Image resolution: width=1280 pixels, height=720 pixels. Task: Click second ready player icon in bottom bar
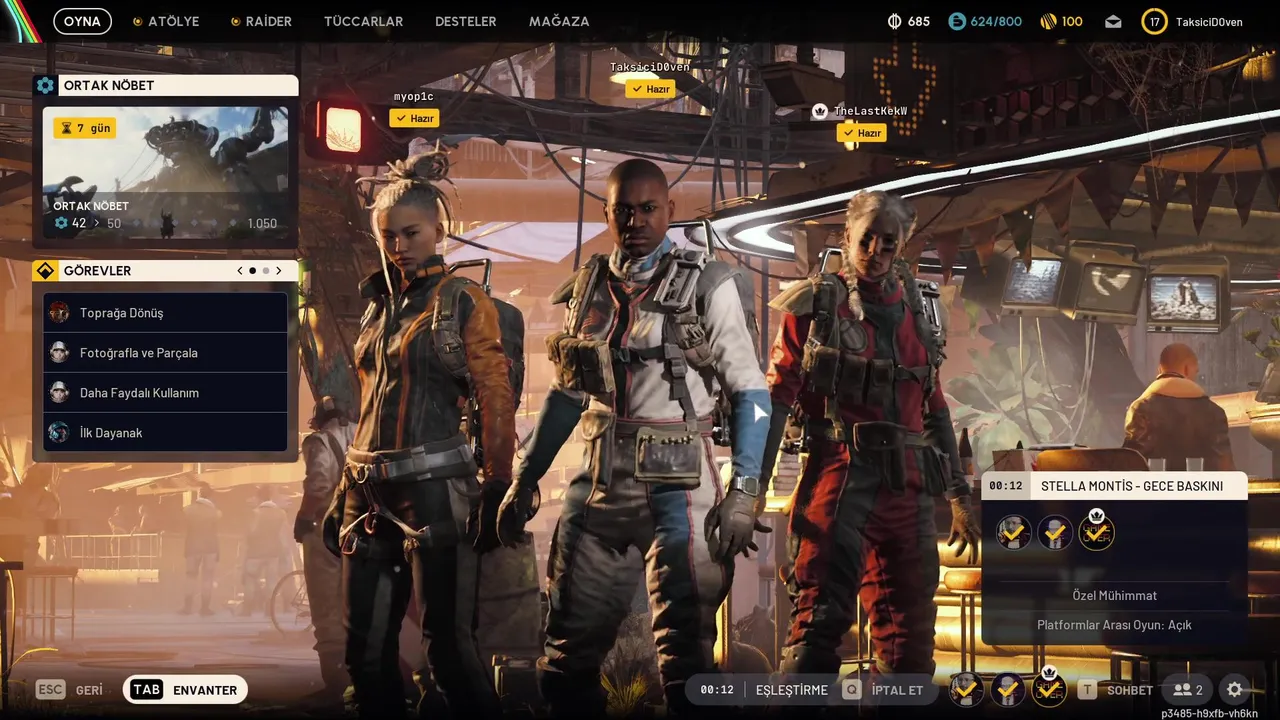point(1007,689)
